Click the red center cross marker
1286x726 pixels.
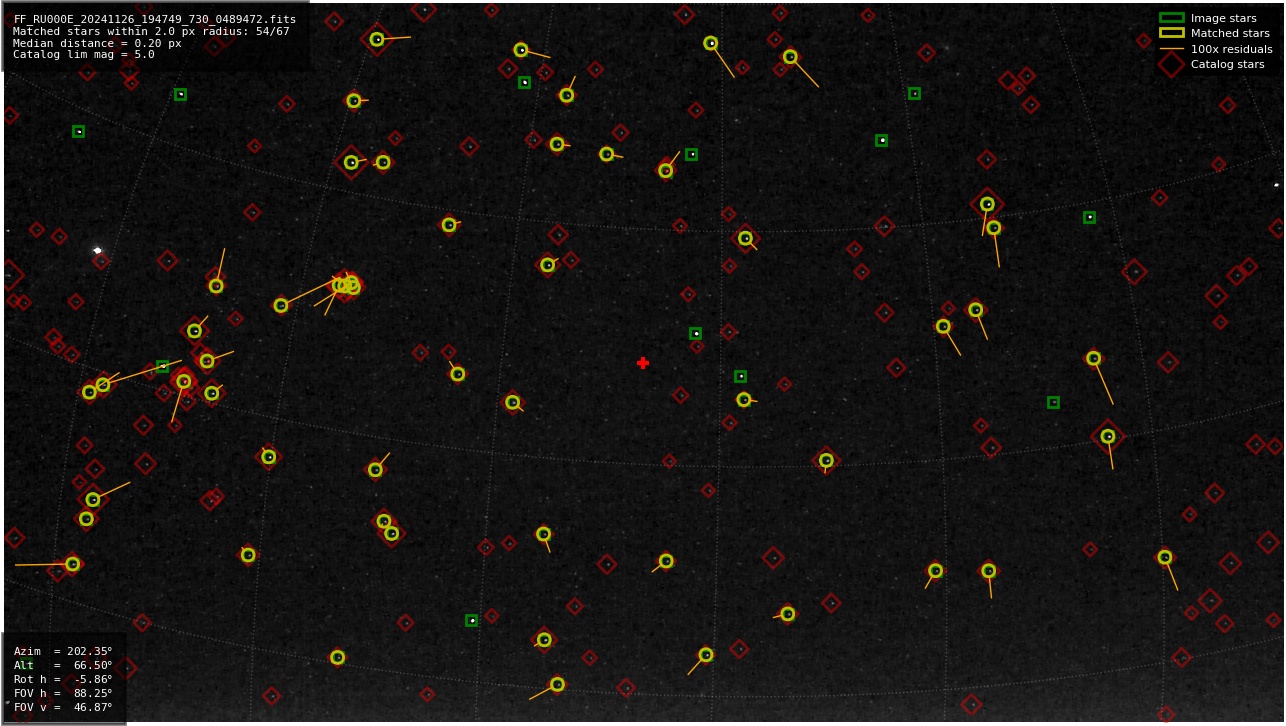coord(643,363)
